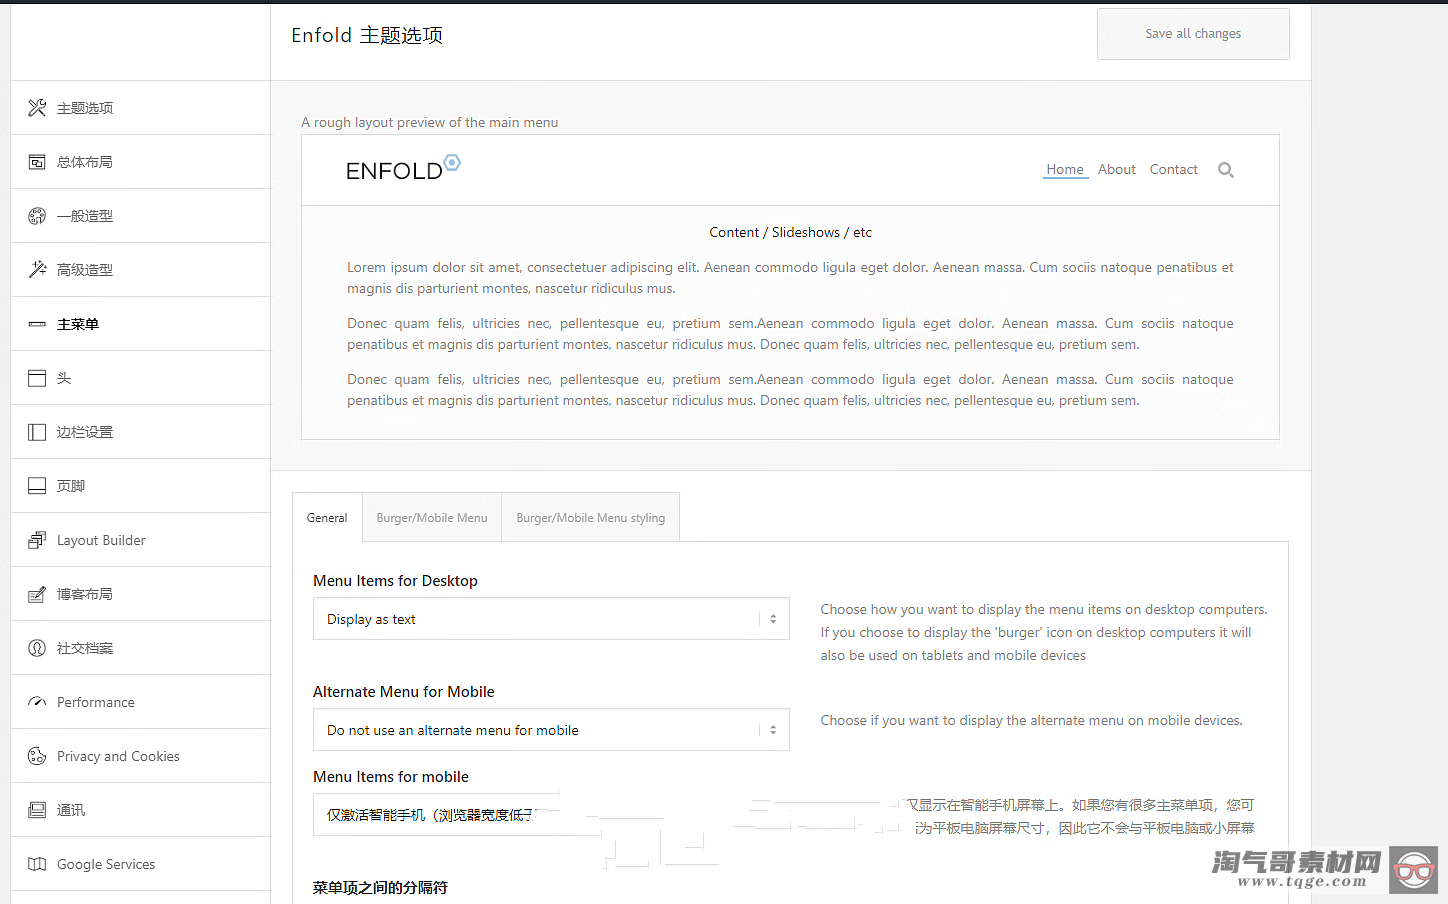Click arrows on alternate mobile menu select
The image size is (1448, 904).
773,730
